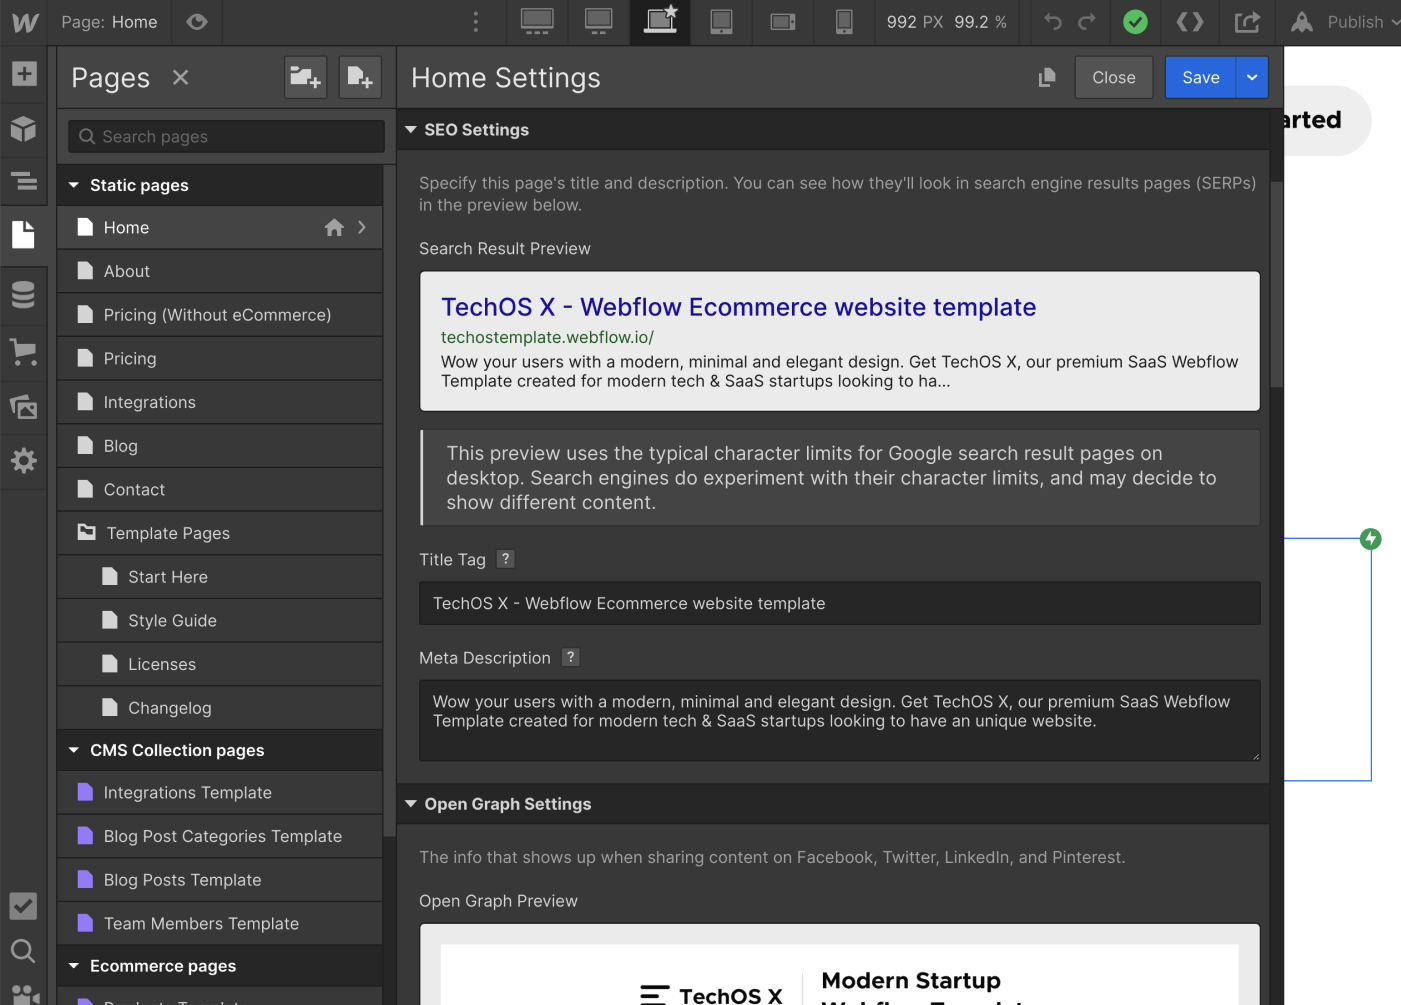Click the Close settings button
Viewport: 1401px width, 1005px height.
point(1113,78)
